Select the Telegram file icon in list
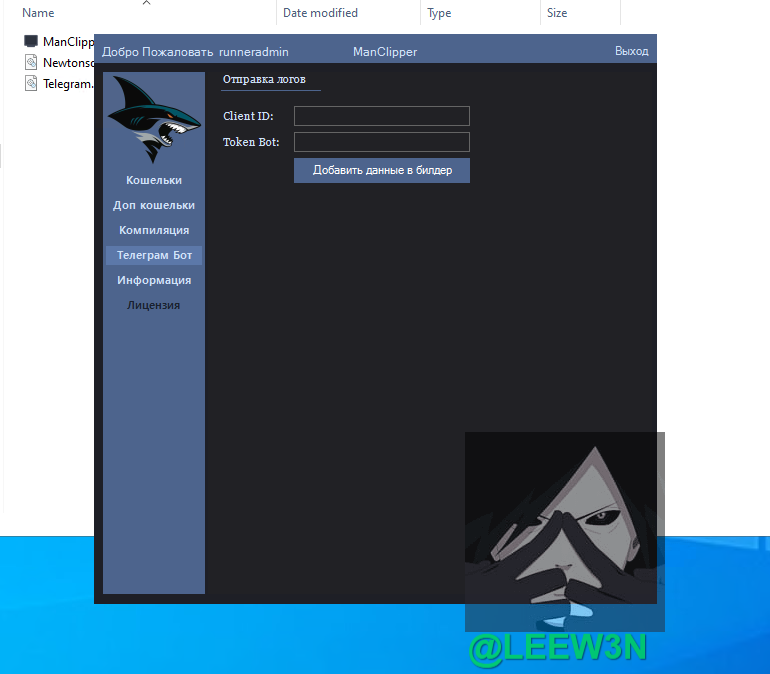 [31, 84]
